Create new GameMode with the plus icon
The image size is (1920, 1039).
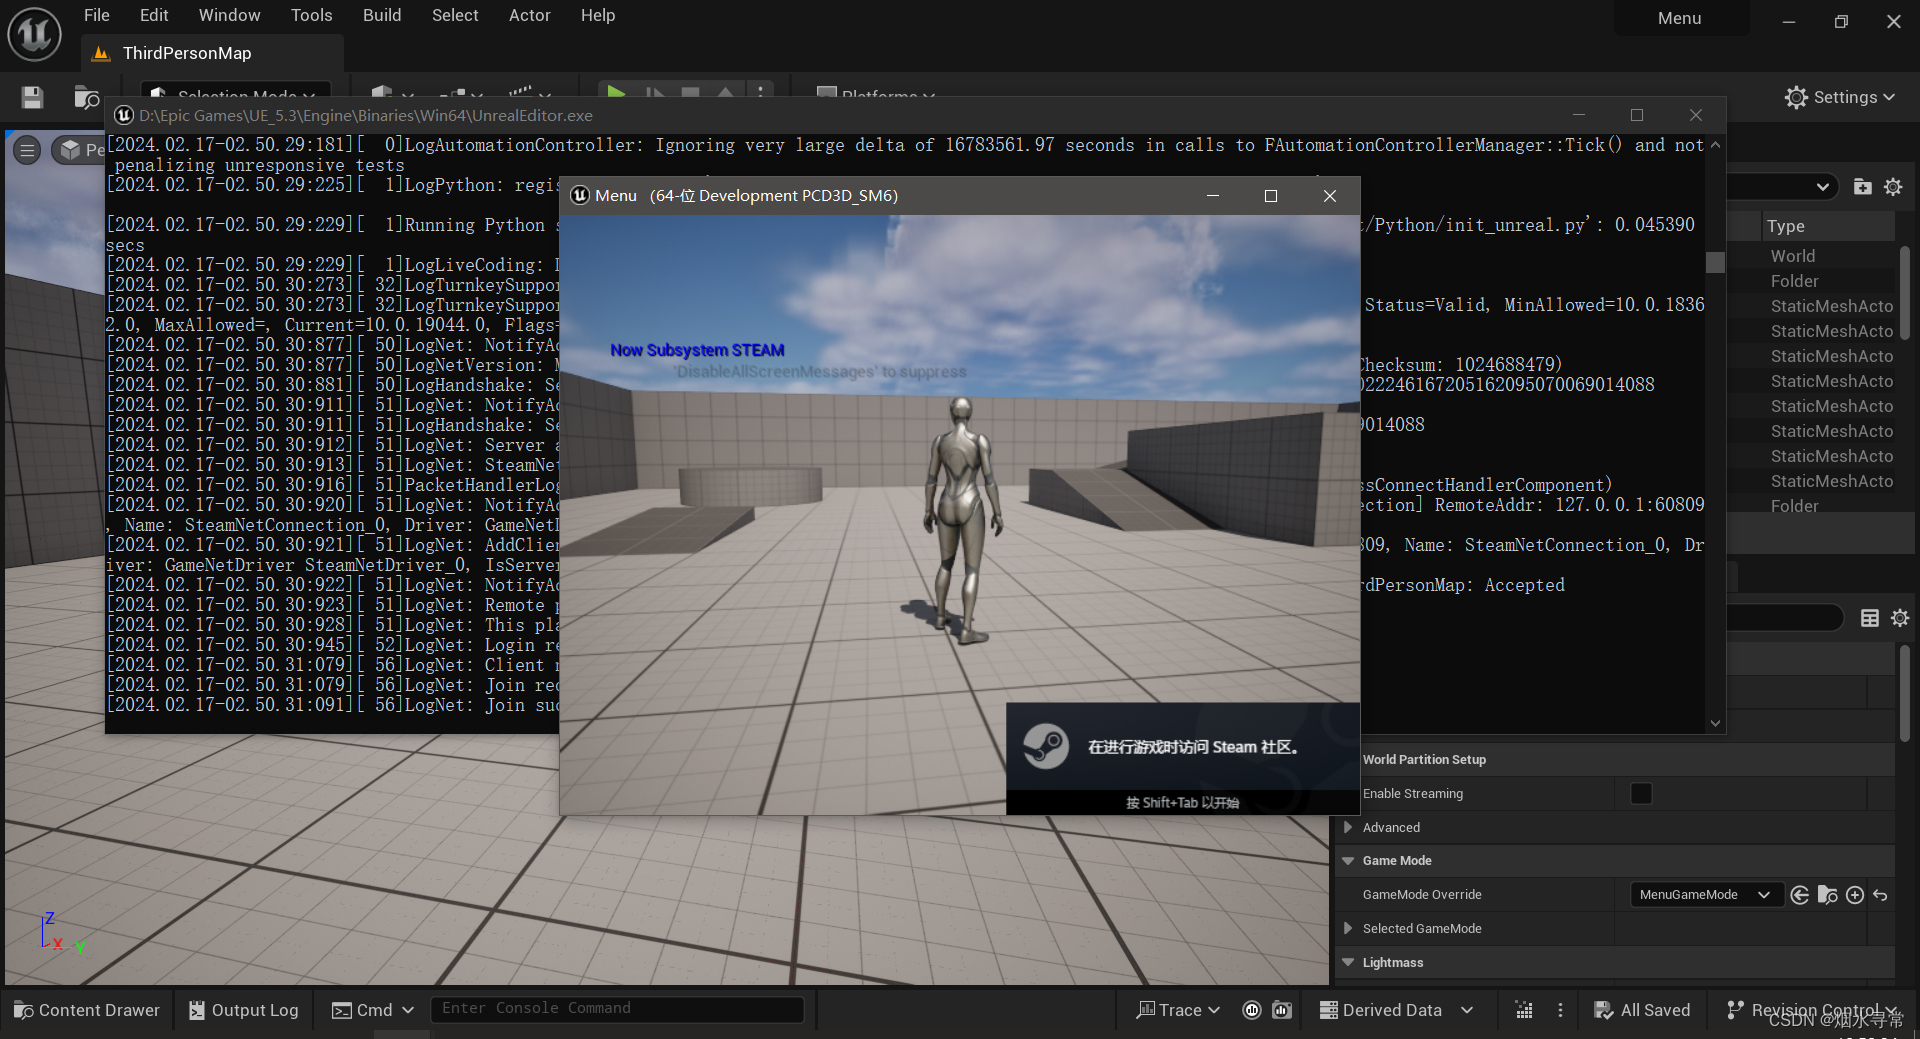(x=1855, y=895)
